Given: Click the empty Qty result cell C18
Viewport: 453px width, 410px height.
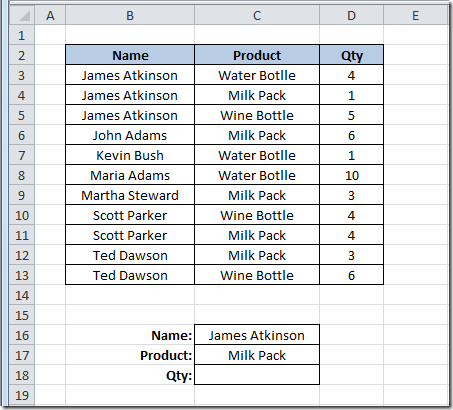Looking at the screenshot, I should click(257, 375).
